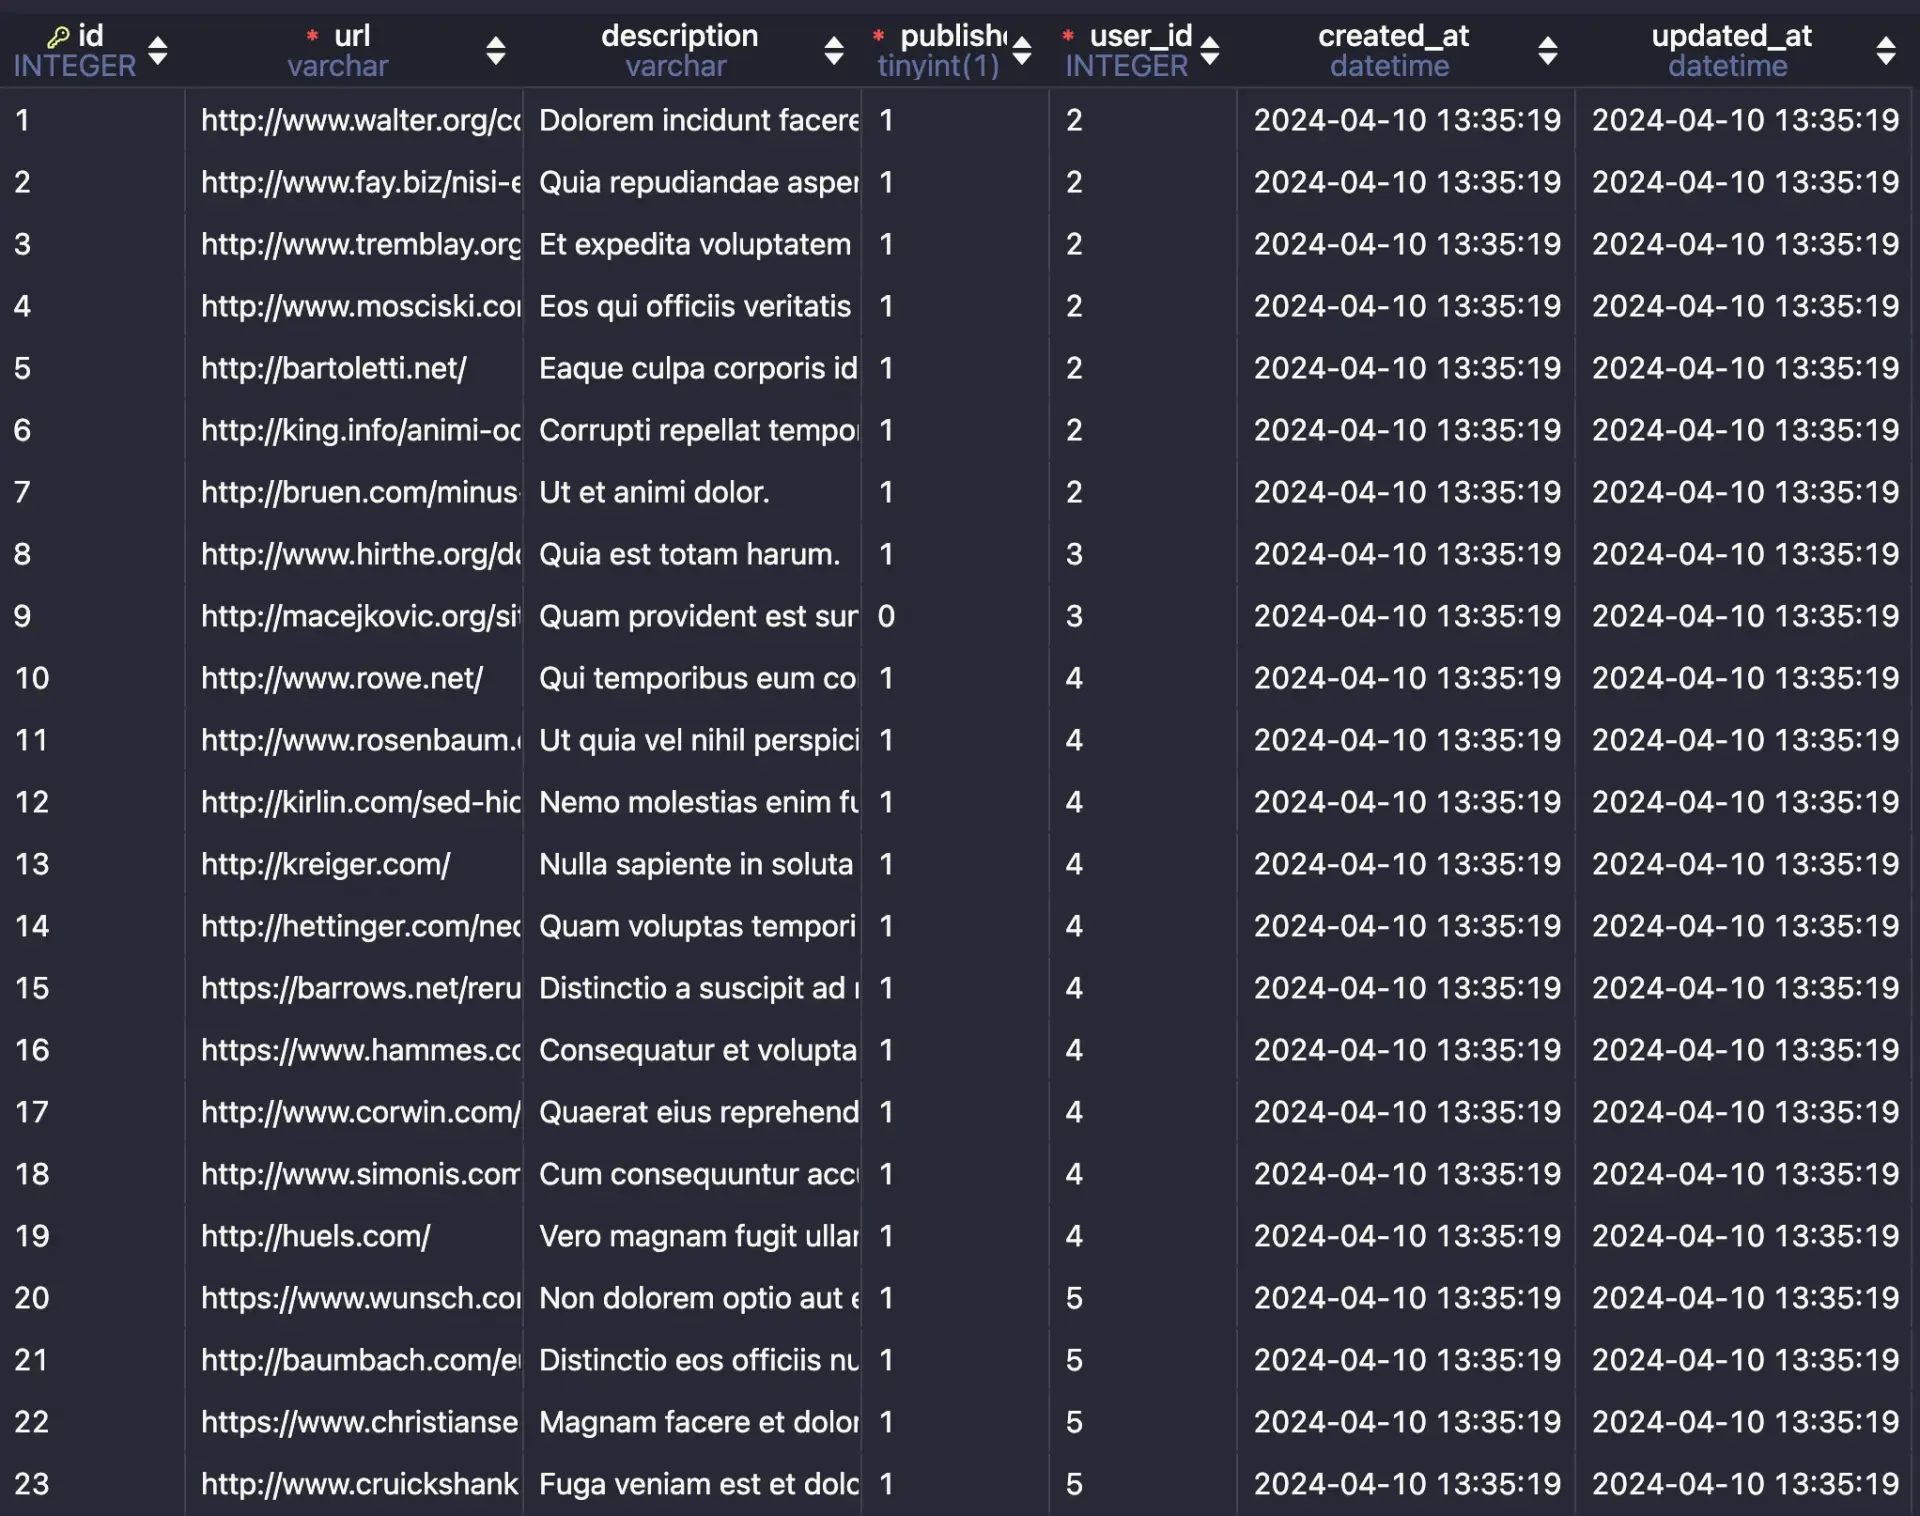This screenshot has width=1920, height=1516.
Task: Select the http://bartoletti.net/ url cell
Action: click(334, 368)
